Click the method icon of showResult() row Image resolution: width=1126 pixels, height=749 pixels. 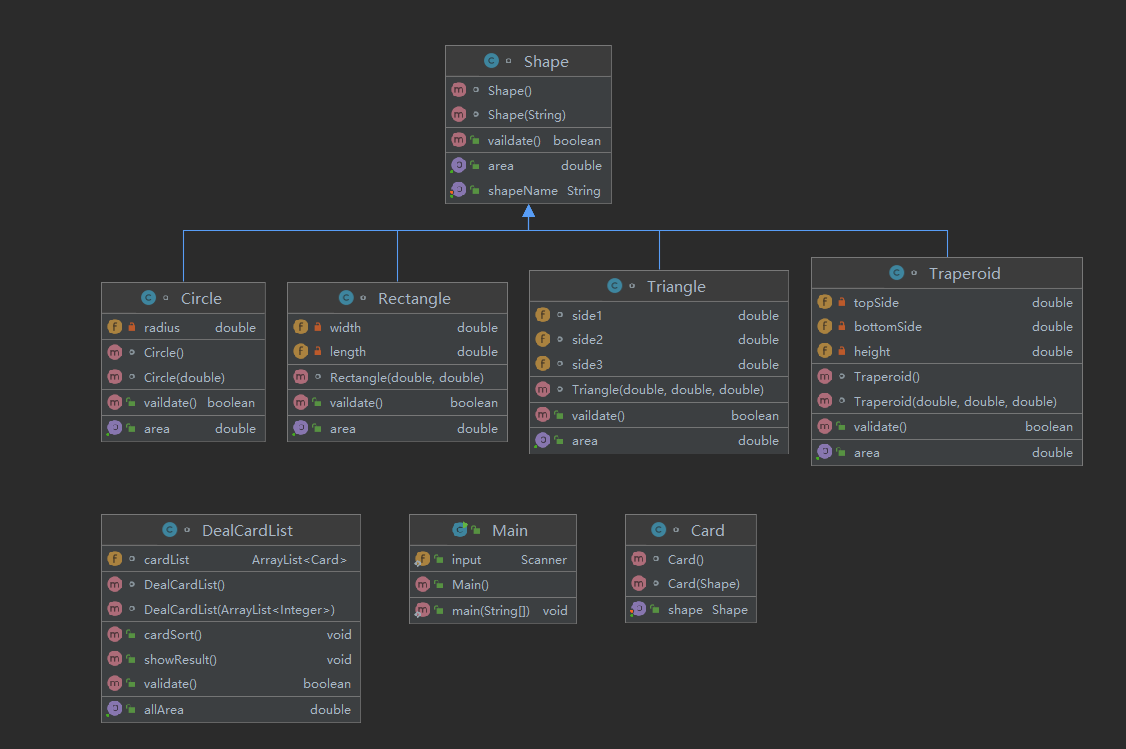[x=115, y=659]
